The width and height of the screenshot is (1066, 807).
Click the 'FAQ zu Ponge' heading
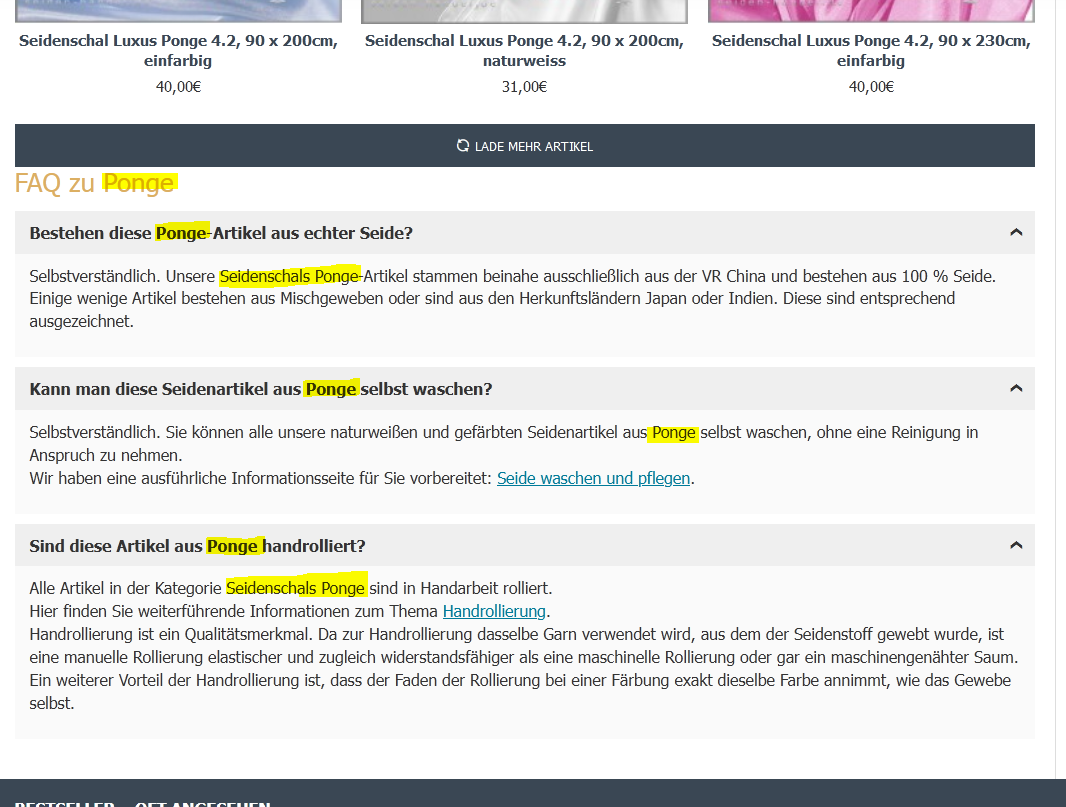(96, 183)
